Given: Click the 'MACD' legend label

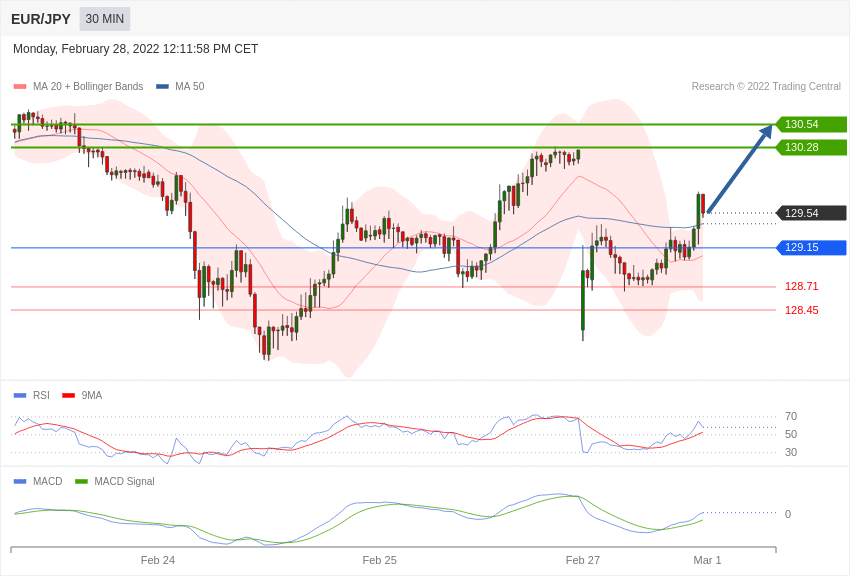Looking at the screenshot, I should [x=48, y=481].
